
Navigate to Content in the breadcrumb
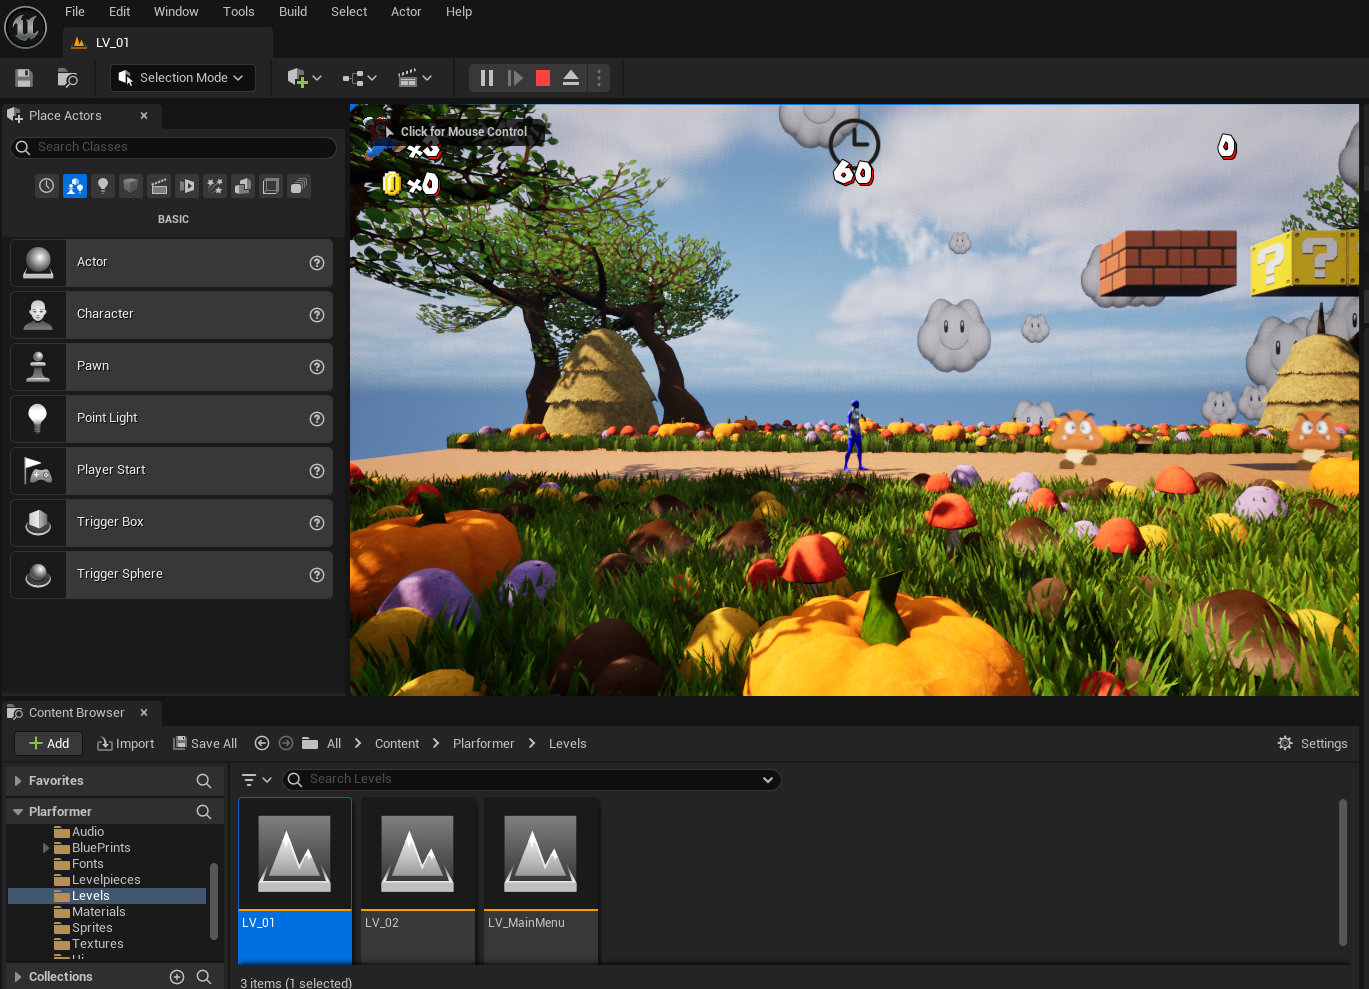pos(397,743)
